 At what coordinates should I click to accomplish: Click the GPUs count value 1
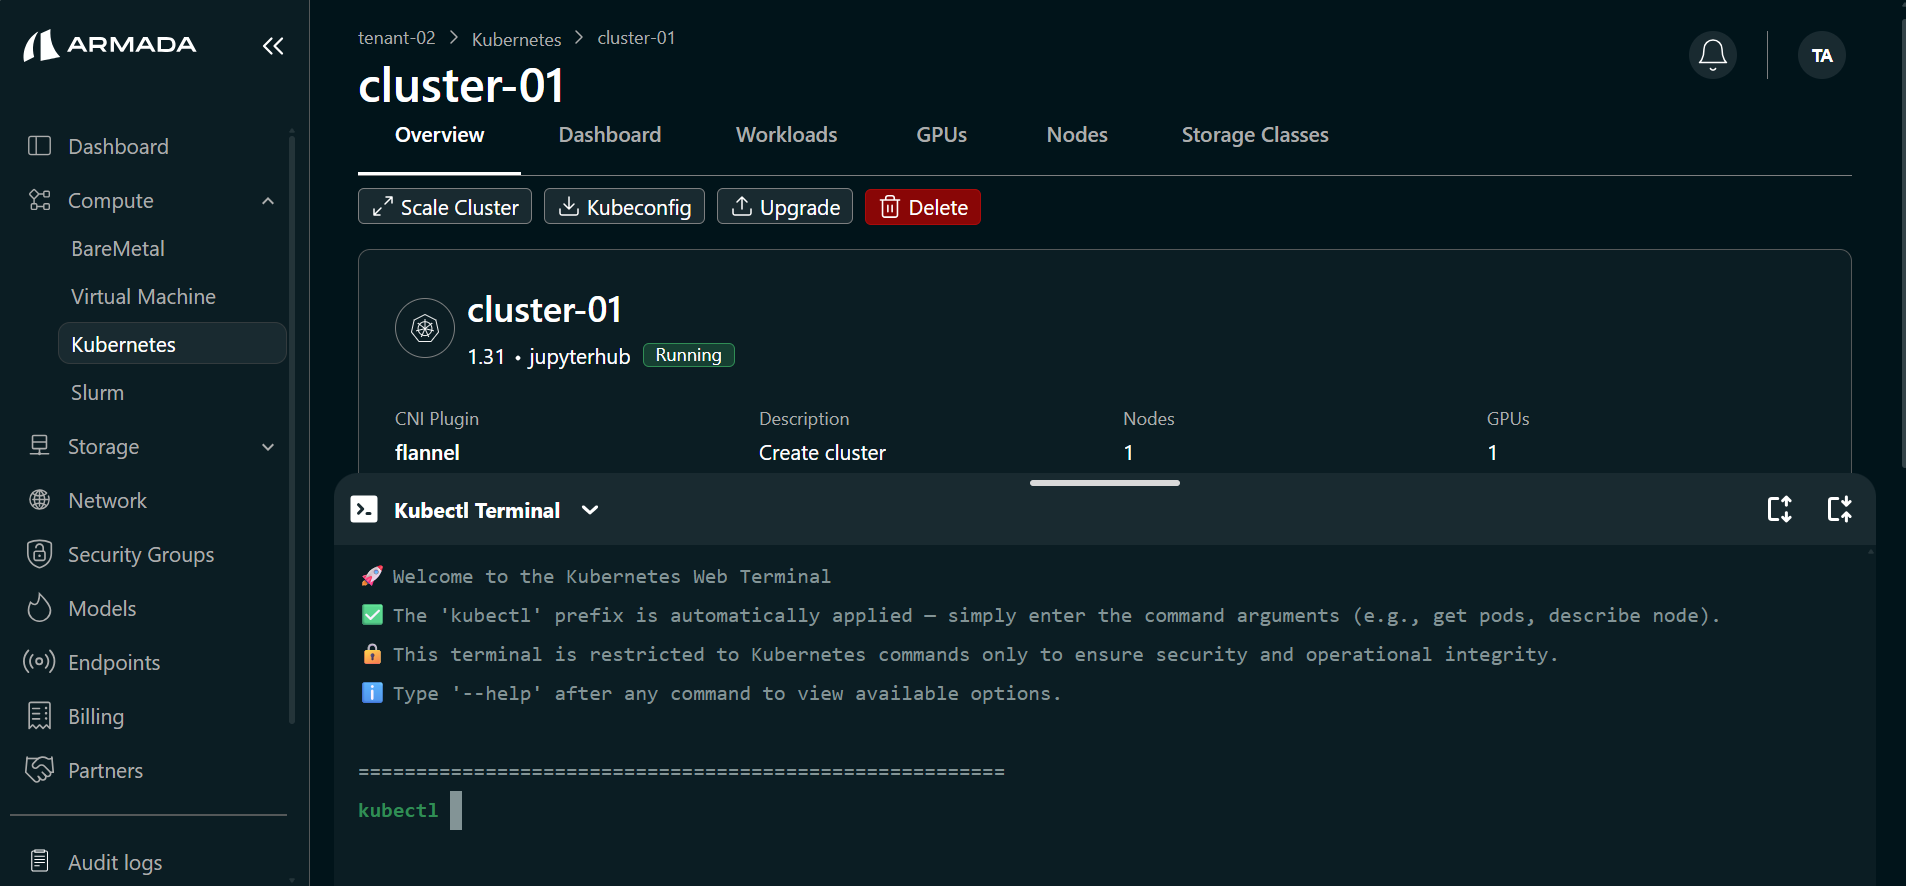(1492, 452)
